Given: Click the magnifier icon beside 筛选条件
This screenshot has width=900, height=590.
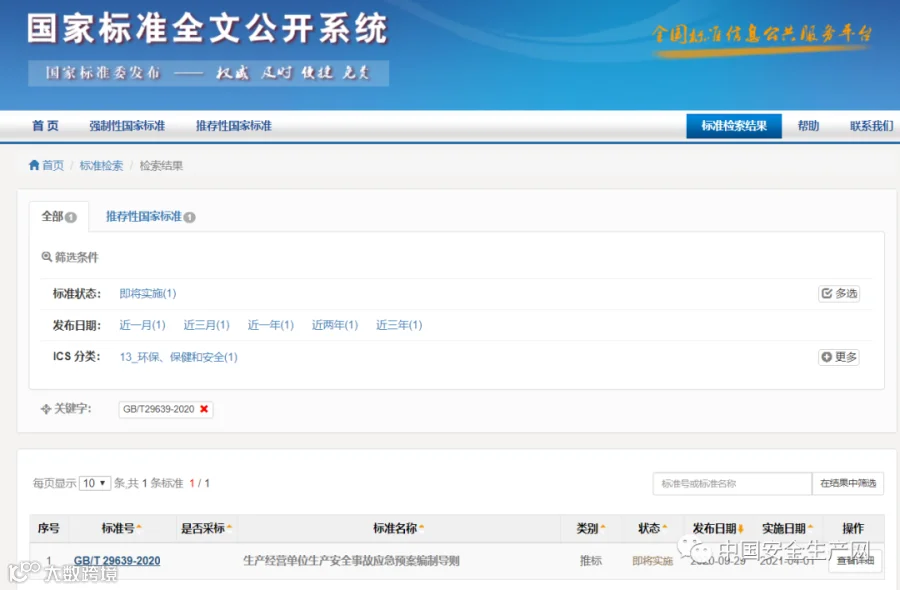Looking at the screenshot, I should (46, 257).
